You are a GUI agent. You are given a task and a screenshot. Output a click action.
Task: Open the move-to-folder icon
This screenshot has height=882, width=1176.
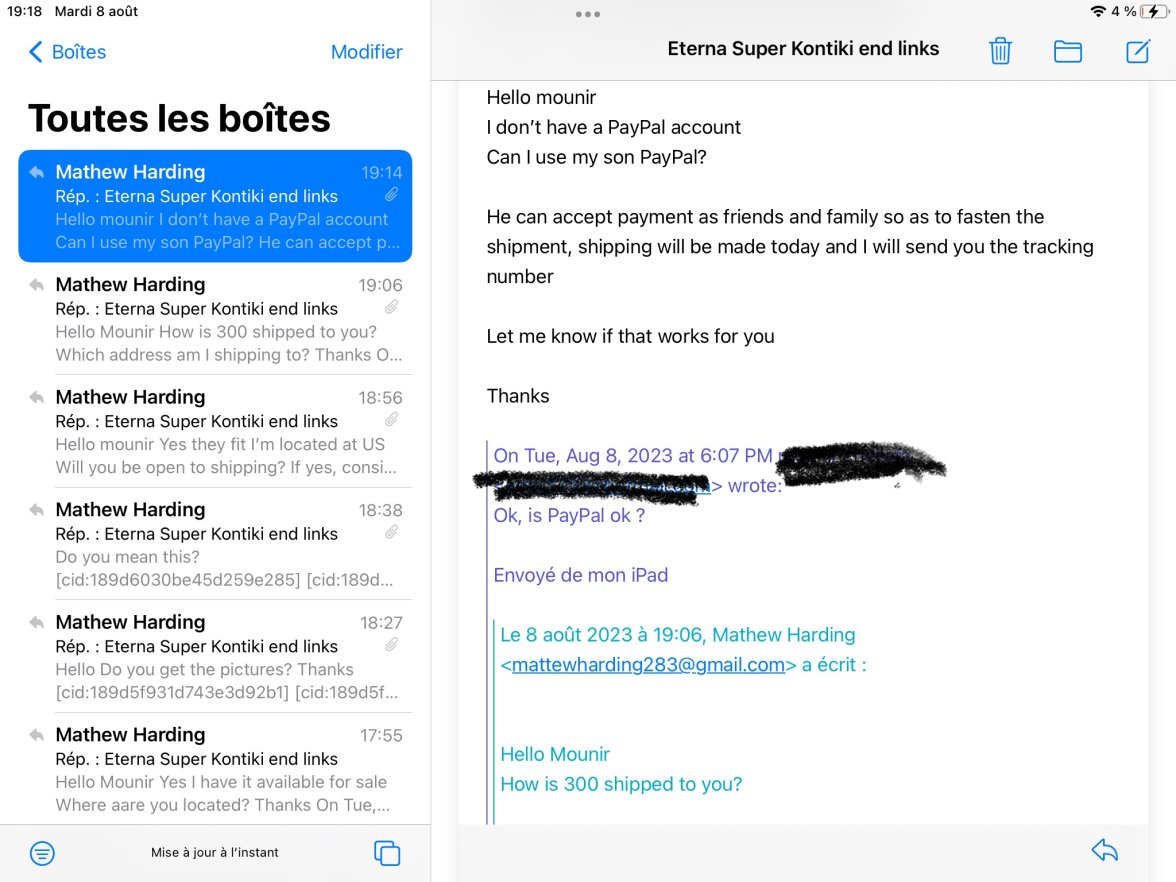coord(1068,51)
